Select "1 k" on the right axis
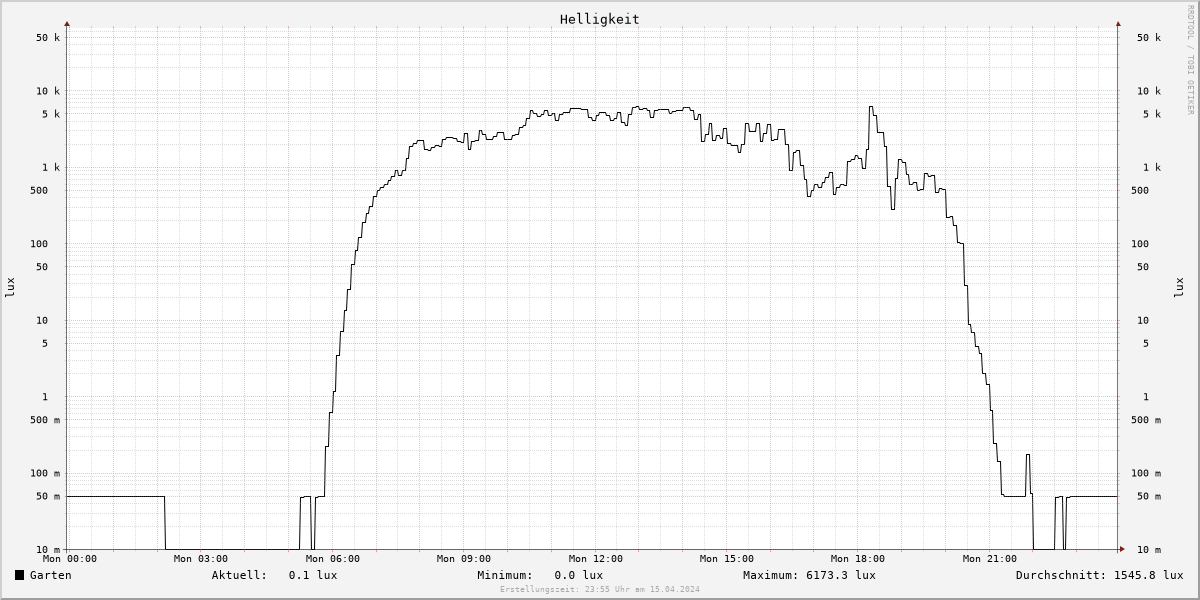1200x600 pixels. click(1152, 168)
